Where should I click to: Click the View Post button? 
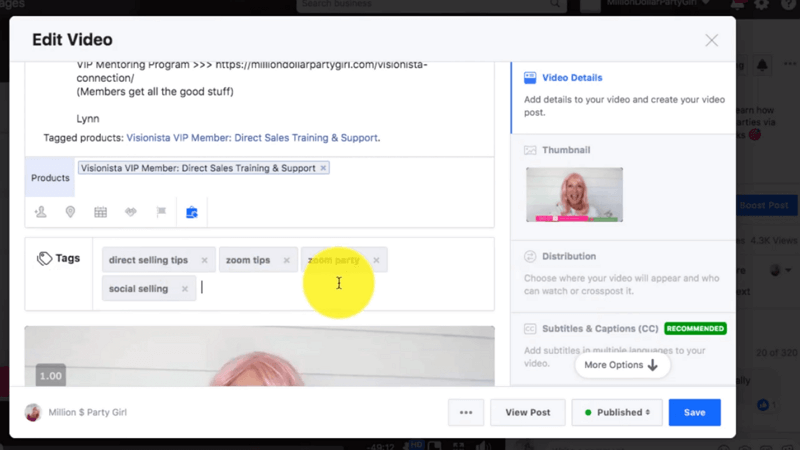pyautogui.click(x=528, y=412)
